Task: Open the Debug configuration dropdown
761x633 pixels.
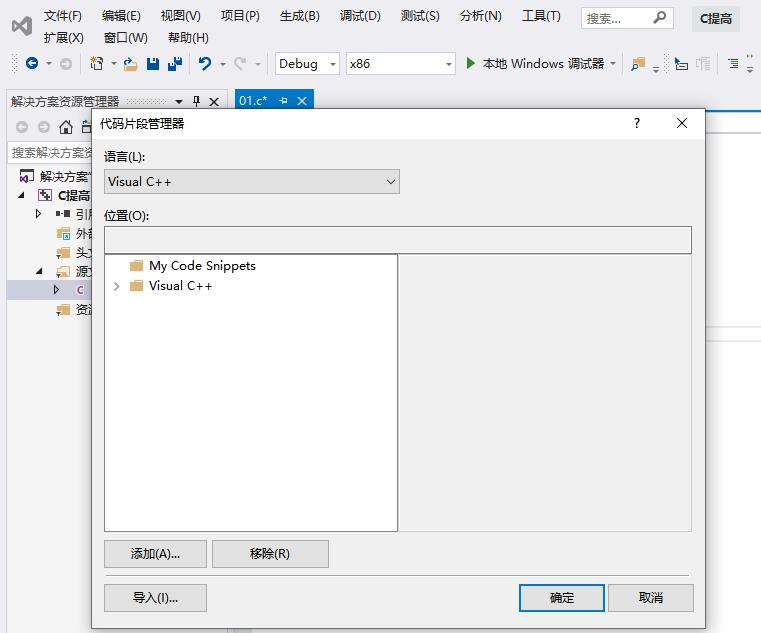Action: [307, 64]
